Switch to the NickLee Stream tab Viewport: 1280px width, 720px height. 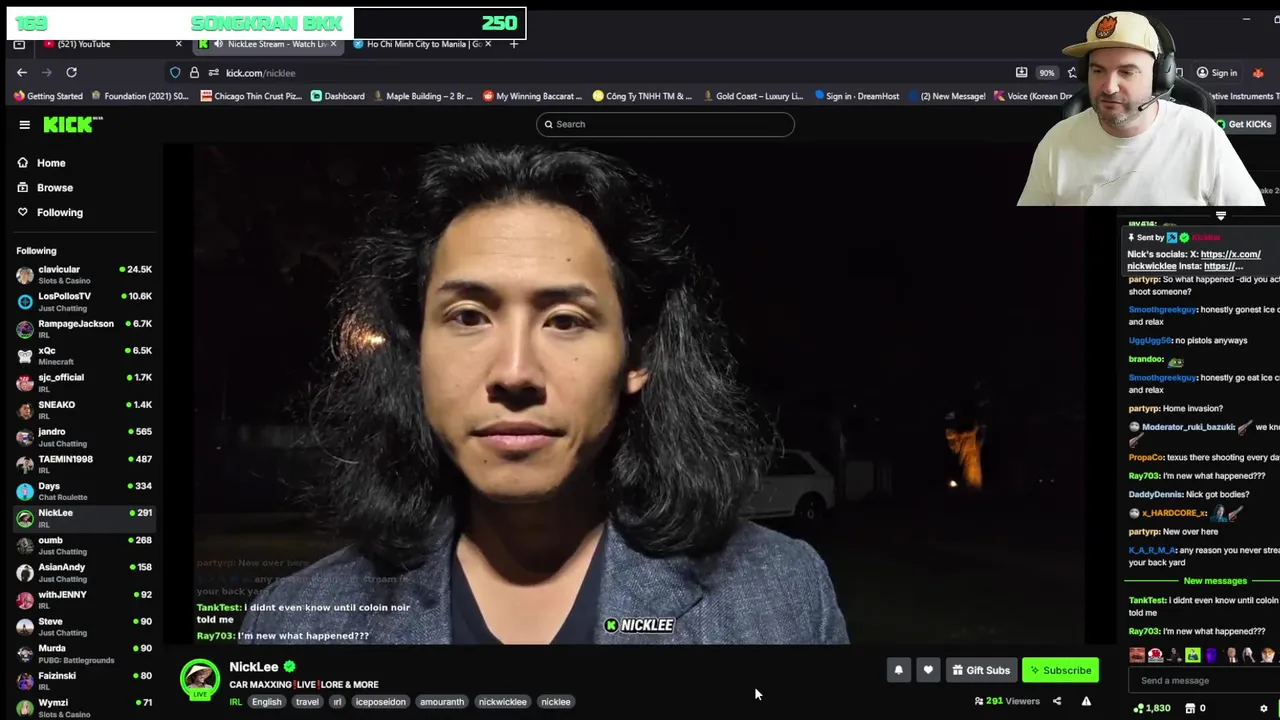(270, 44)
